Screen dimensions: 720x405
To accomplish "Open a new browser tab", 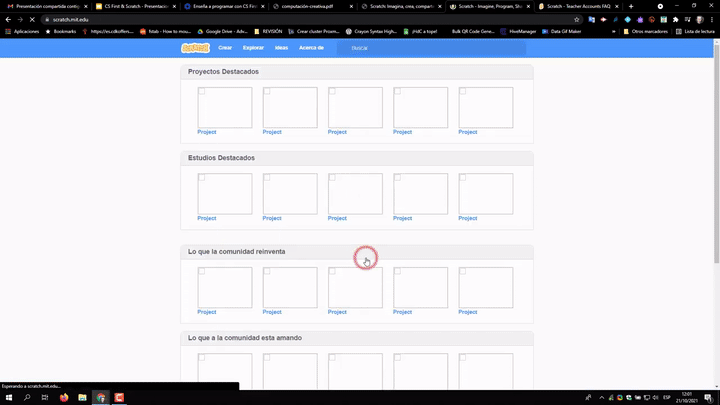I will point(631,6).
